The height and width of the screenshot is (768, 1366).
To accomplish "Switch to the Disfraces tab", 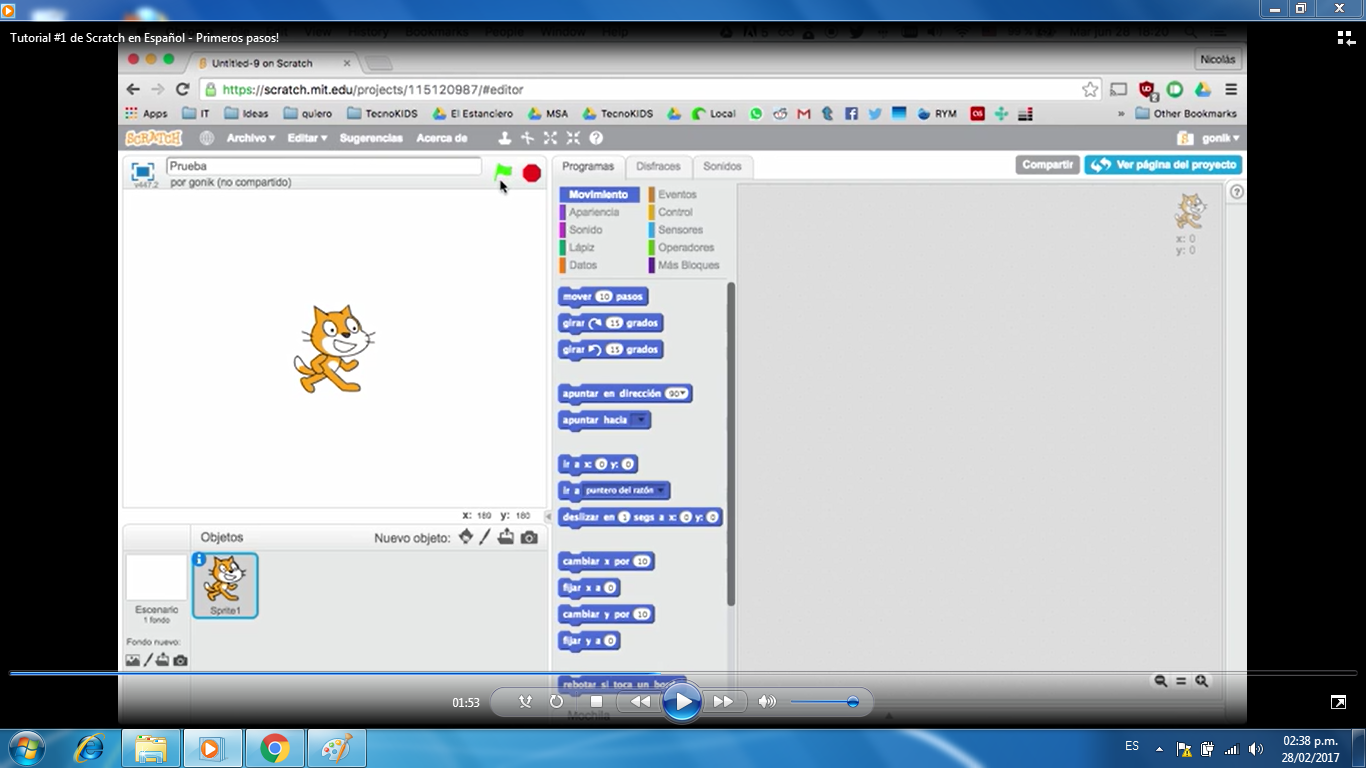I will [x=658, y=166].
